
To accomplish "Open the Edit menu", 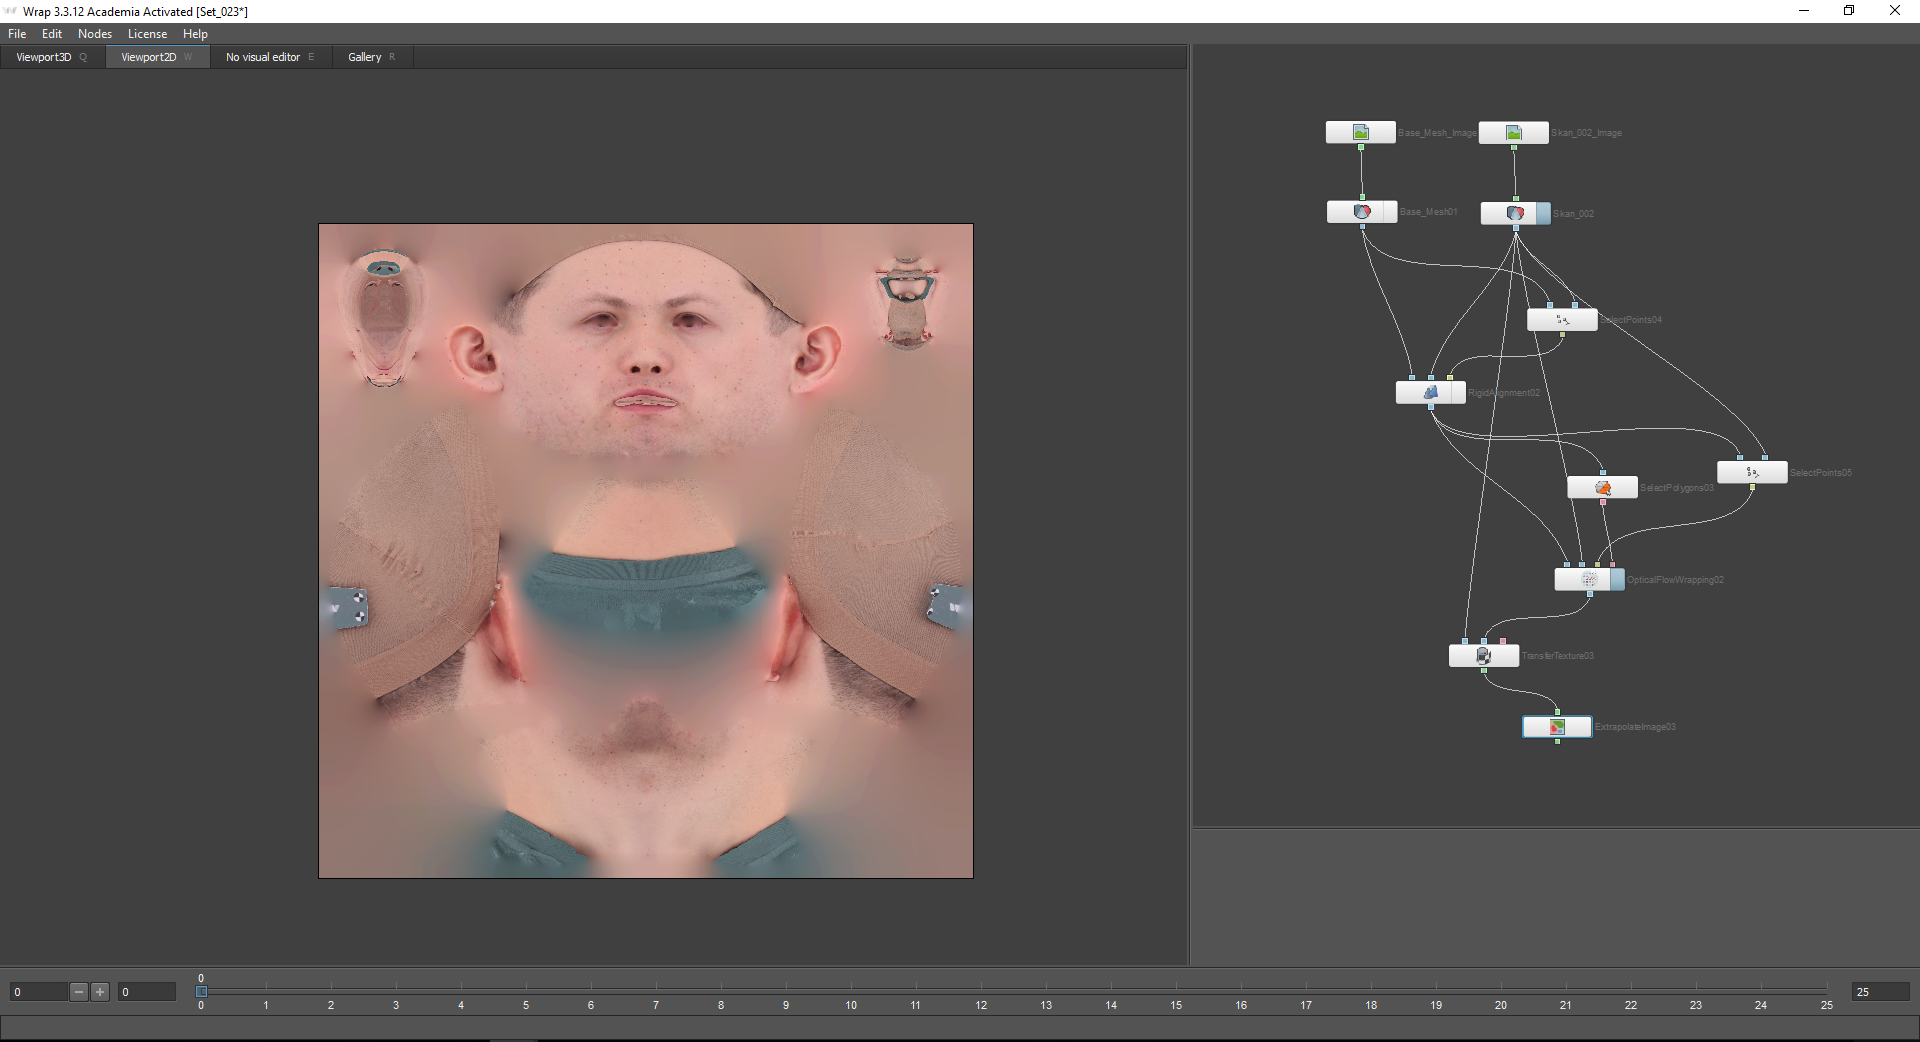I will click(x=52, y=34).
